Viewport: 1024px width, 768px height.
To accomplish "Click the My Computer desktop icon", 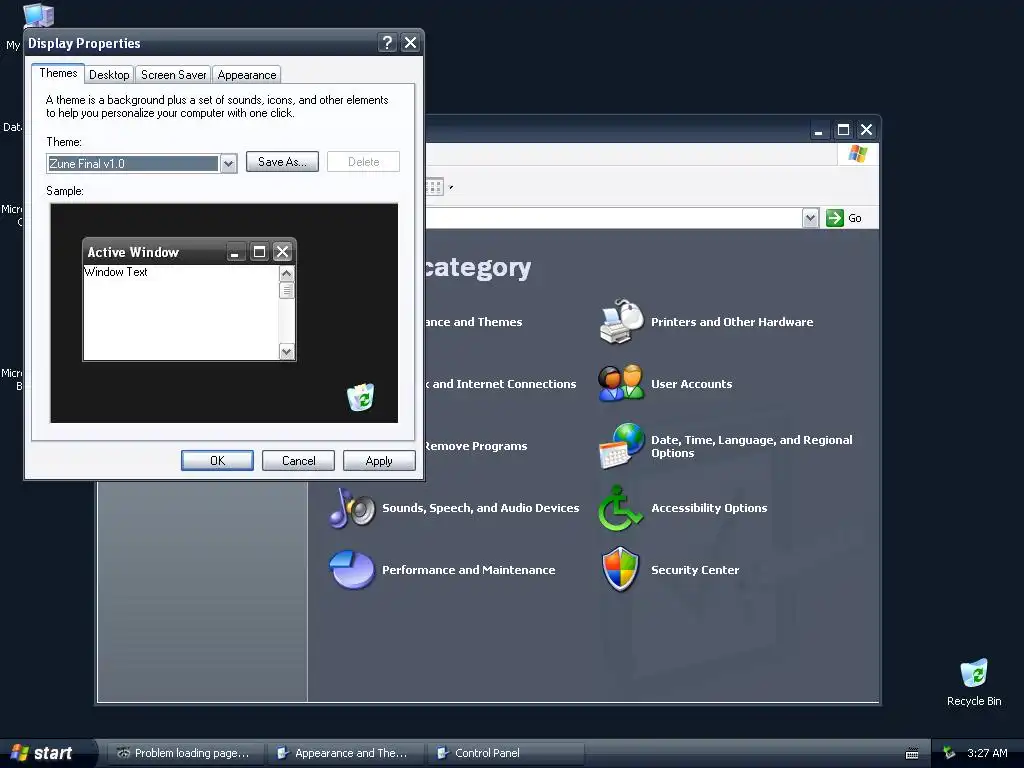I will [x=38, y=14].
